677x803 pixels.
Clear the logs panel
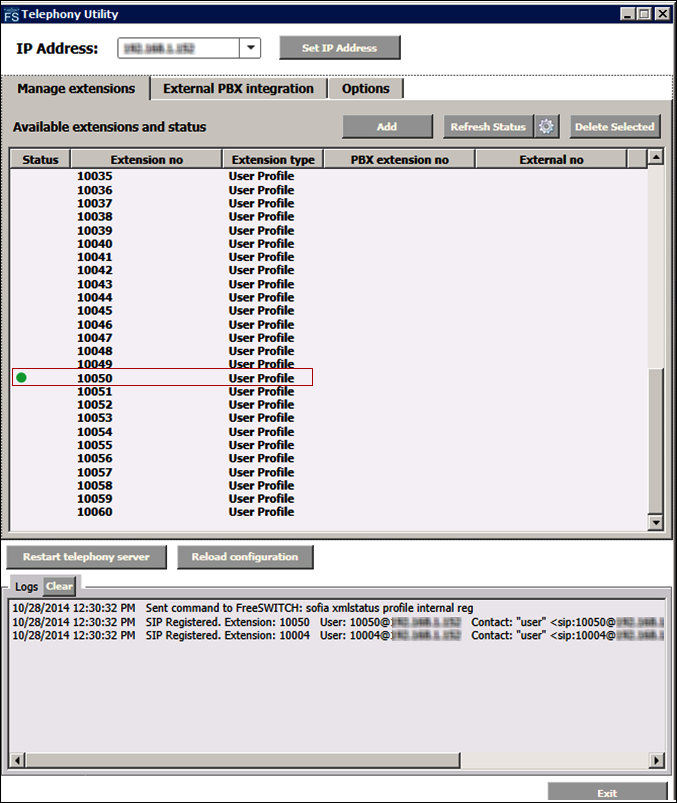pos(59,586)
